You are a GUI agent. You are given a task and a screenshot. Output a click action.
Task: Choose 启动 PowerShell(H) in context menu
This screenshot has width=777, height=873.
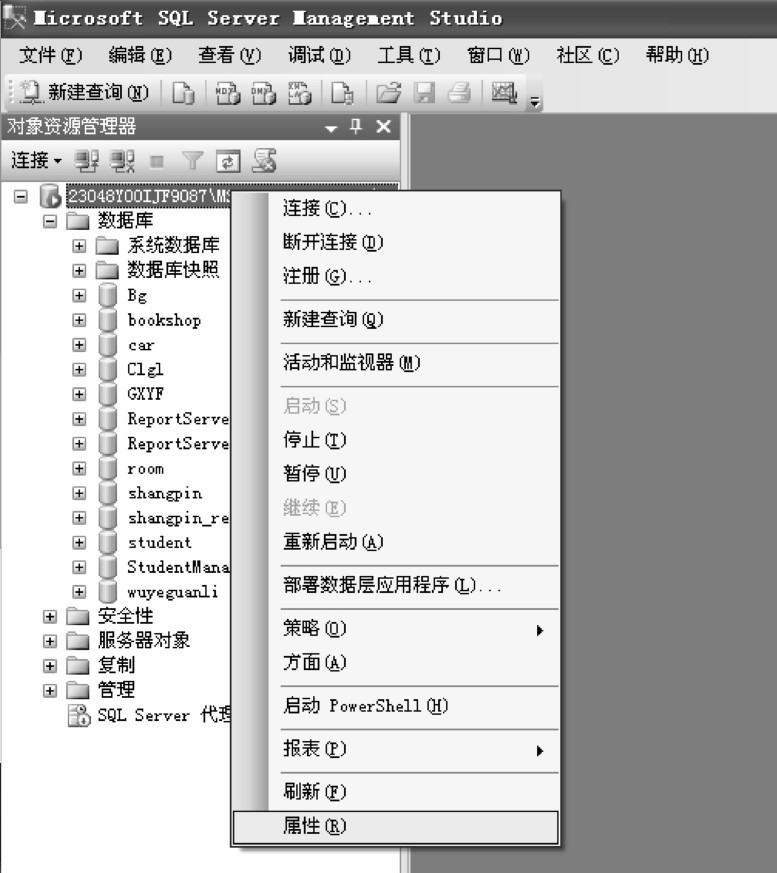click(x=396, y=706)
